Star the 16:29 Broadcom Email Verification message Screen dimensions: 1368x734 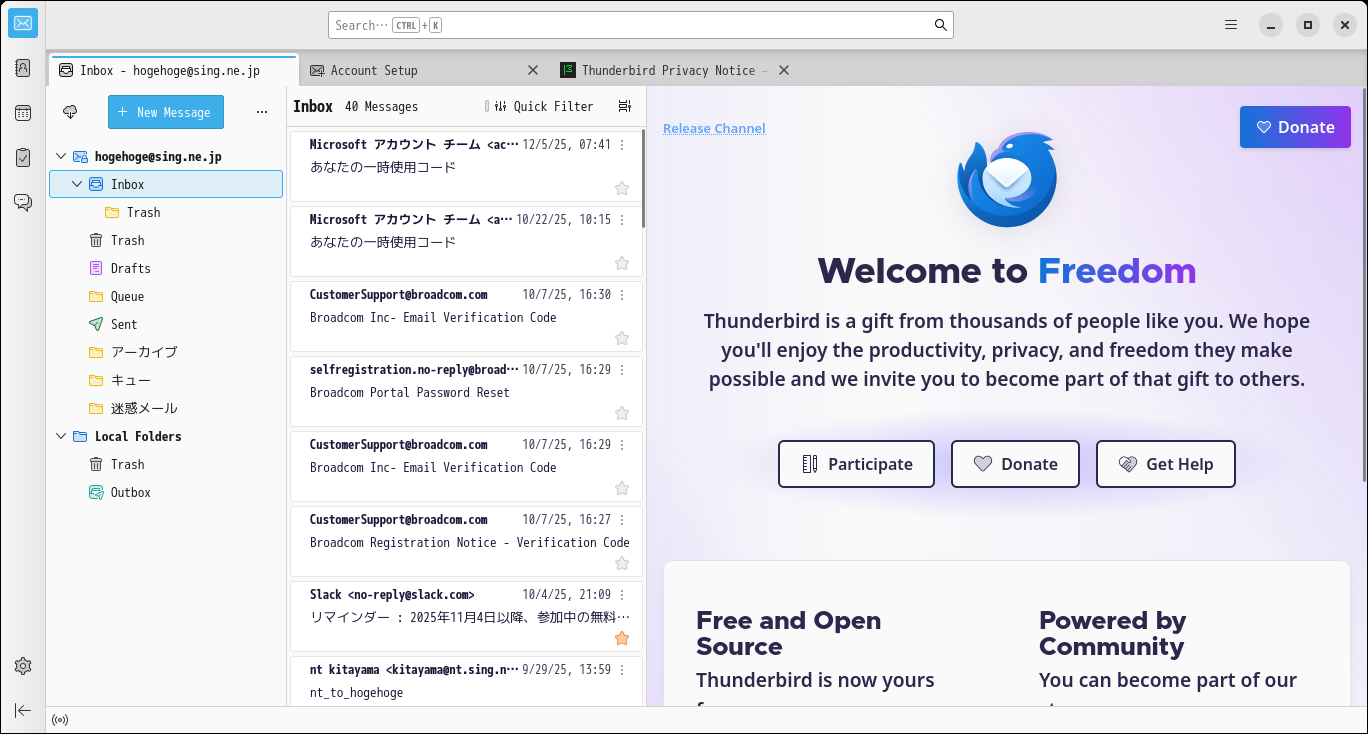tap(622, 488)
